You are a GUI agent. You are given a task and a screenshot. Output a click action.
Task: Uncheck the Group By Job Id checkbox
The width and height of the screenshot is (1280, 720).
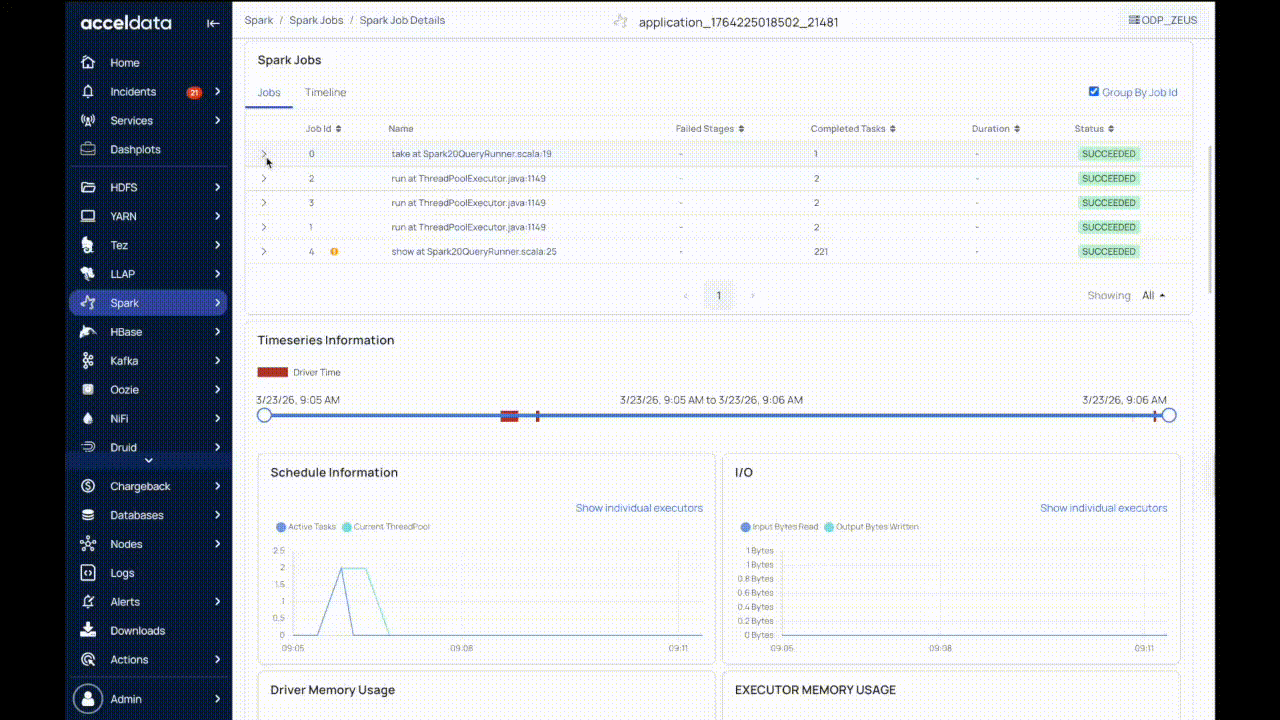coord(1094,92)
